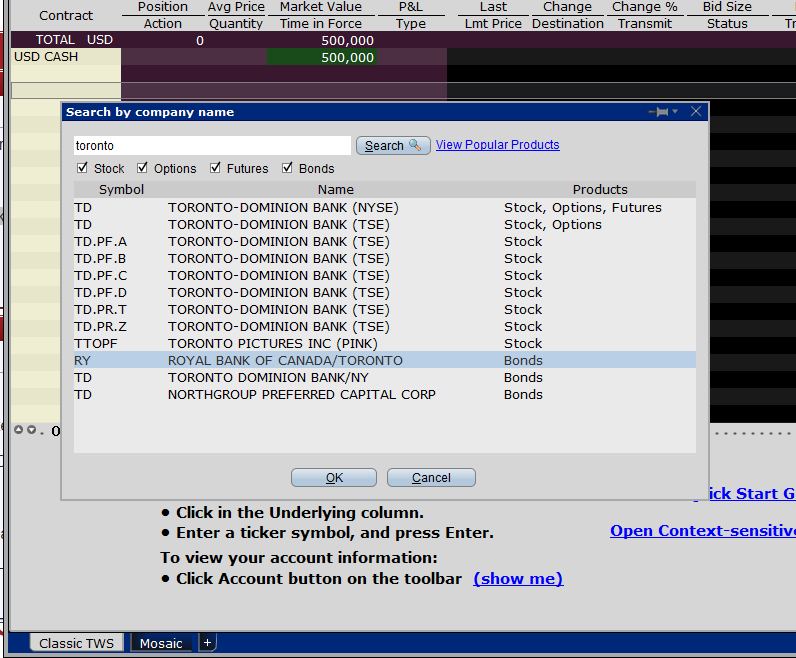
Task: Click the Search button
Action: coord(393,146)
